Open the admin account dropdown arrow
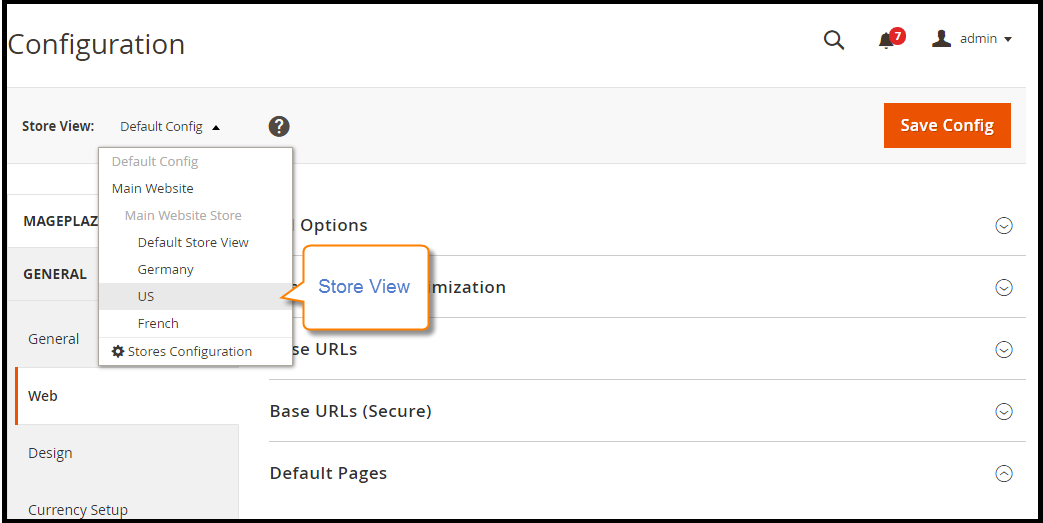1043x523 pixels. click(x=1008, y=39)
